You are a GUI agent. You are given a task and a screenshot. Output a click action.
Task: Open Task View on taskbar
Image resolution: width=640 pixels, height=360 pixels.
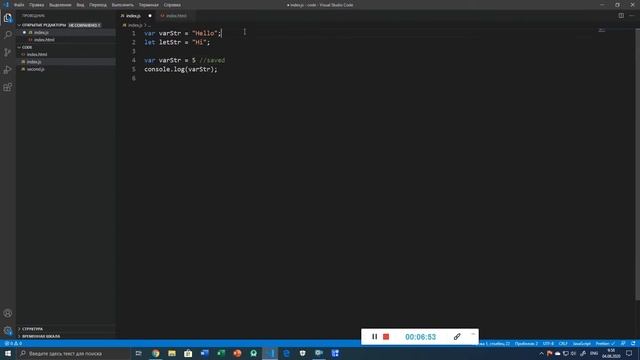tap(138, 353)
